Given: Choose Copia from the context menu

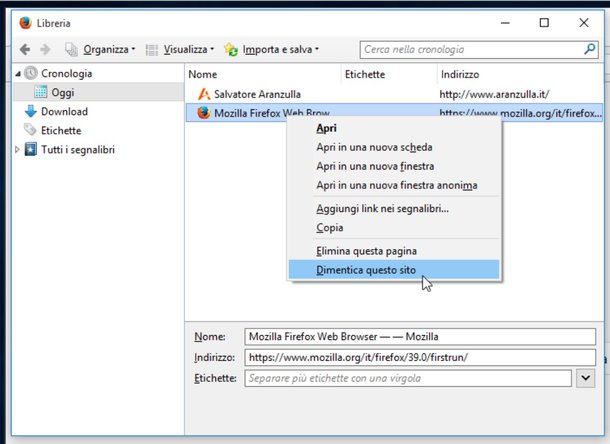Looking at the screenshot, I should (394, 228).
